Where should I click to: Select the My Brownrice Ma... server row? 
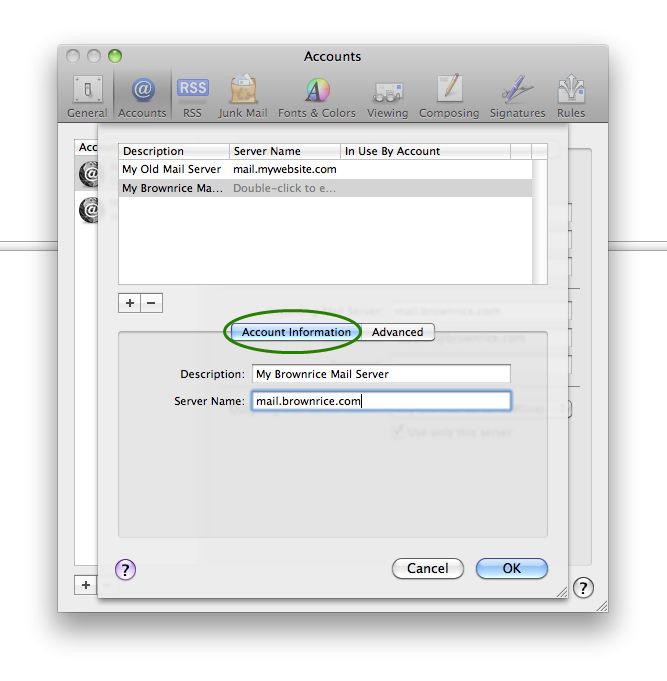click(x=325, y=188)
